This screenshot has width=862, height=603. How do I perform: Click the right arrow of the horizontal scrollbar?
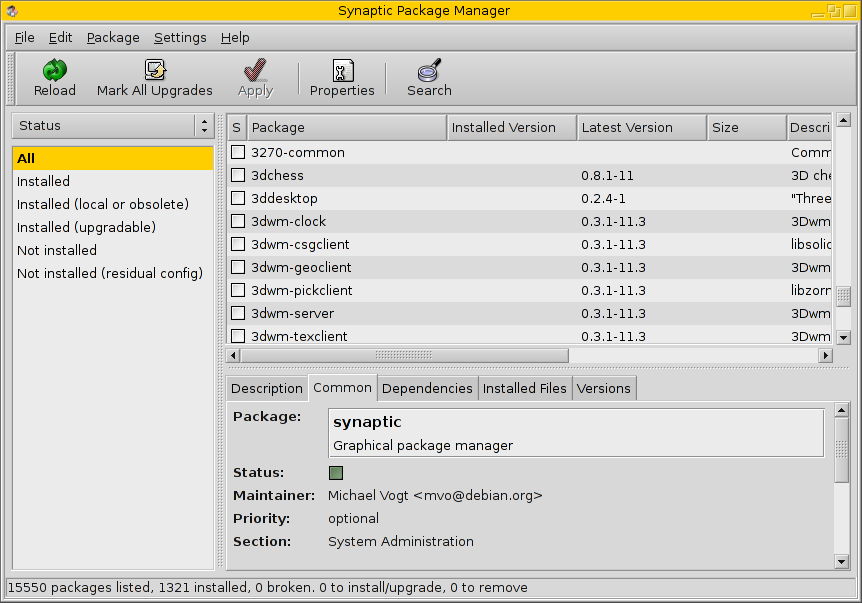[825, 355]
